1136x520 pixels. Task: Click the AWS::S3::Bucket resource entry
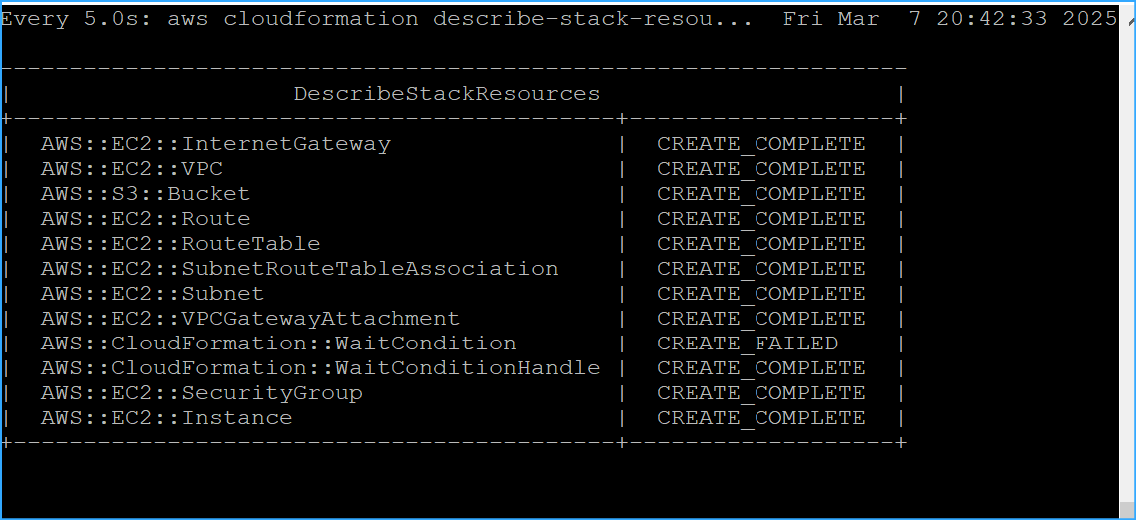pyautogui.click(x=145, y=194)
